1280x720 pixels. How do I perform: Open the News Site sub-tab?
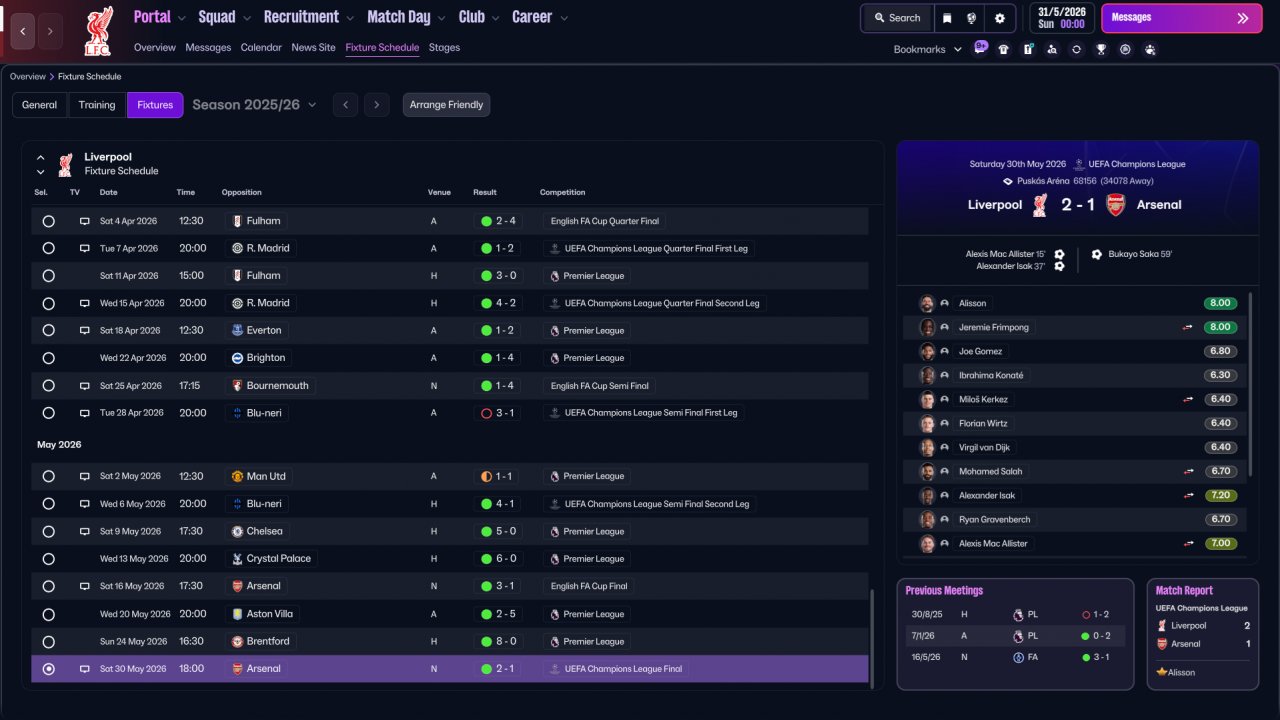pyautogui.click(x=313, y=48)
